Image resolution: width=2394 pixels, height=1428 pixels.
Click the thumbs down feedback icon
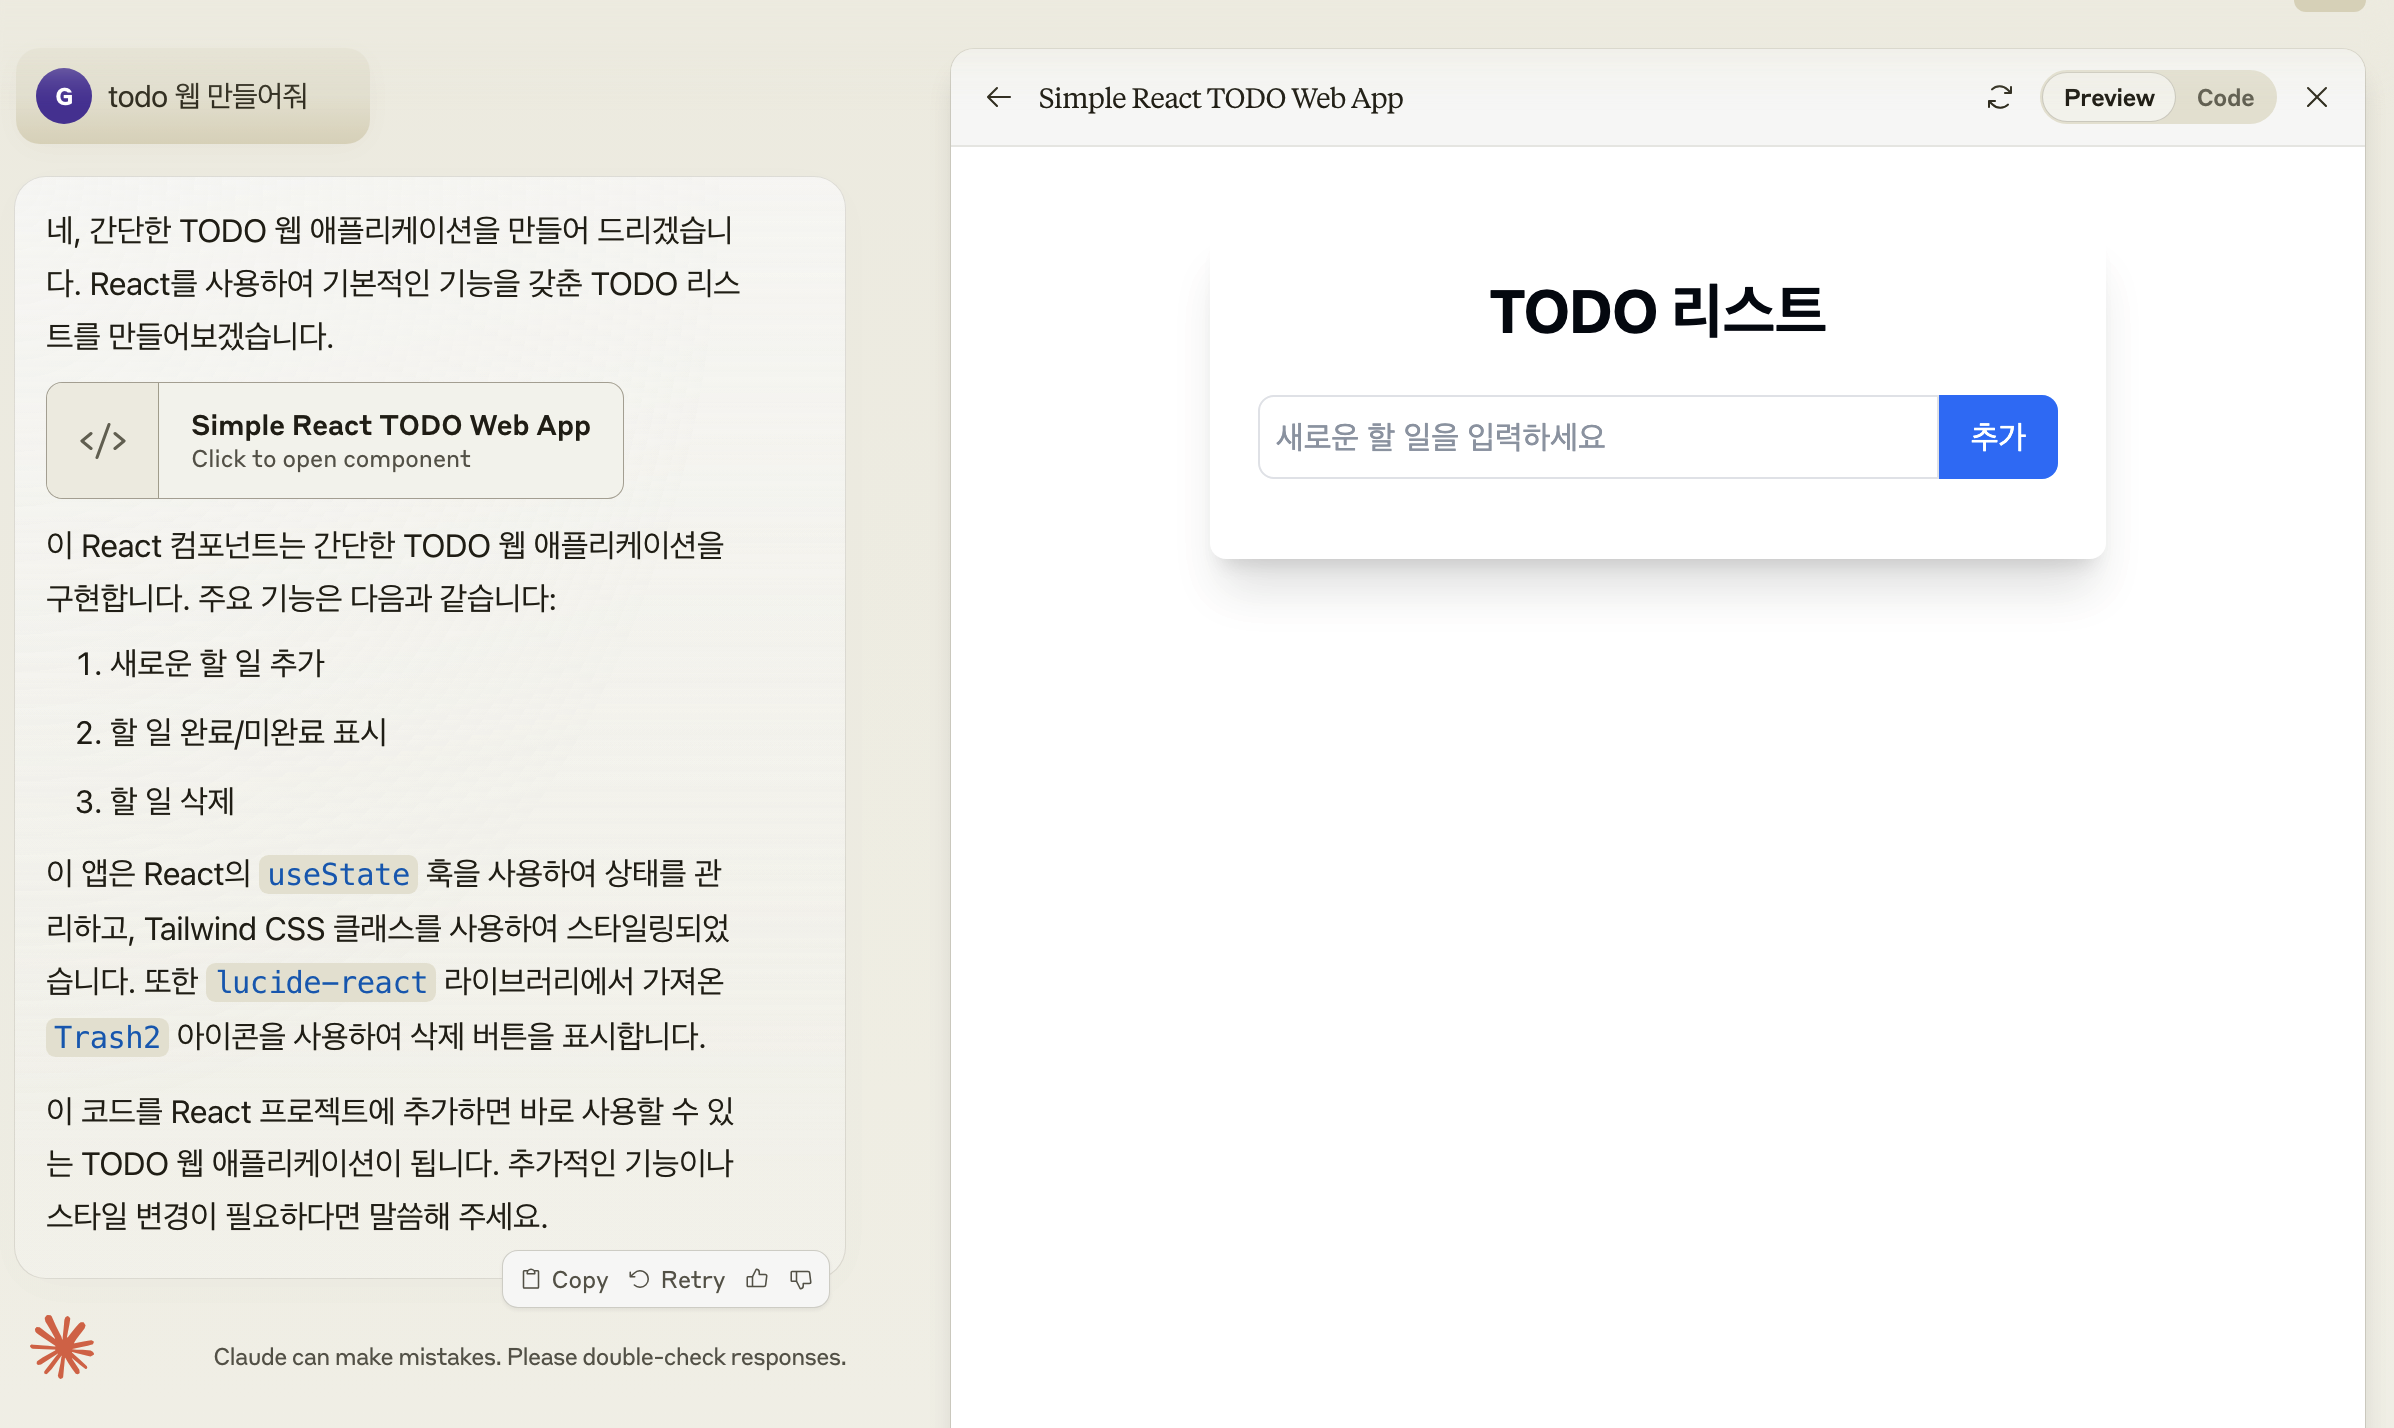pos(801,1279)
